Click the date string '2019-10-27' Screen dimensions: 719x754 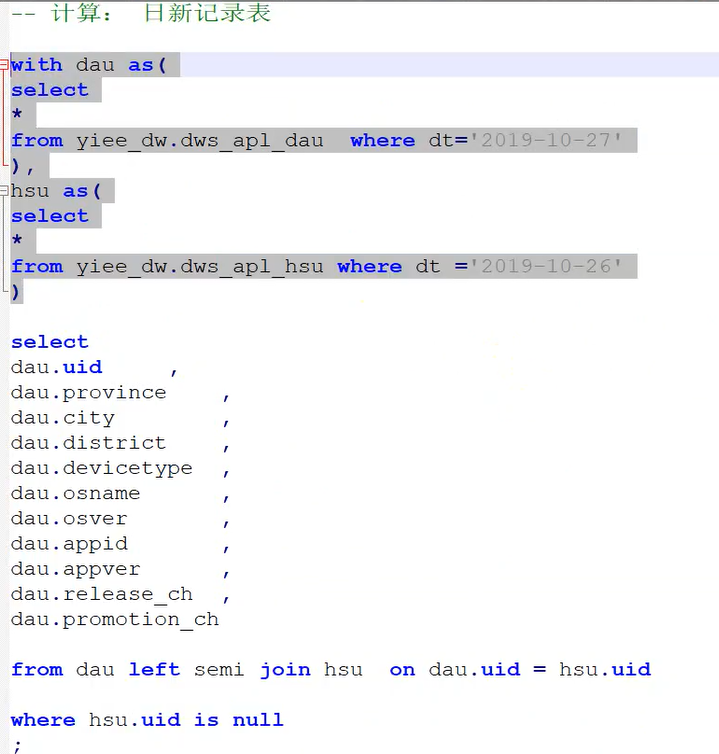(x=545, y=140)
